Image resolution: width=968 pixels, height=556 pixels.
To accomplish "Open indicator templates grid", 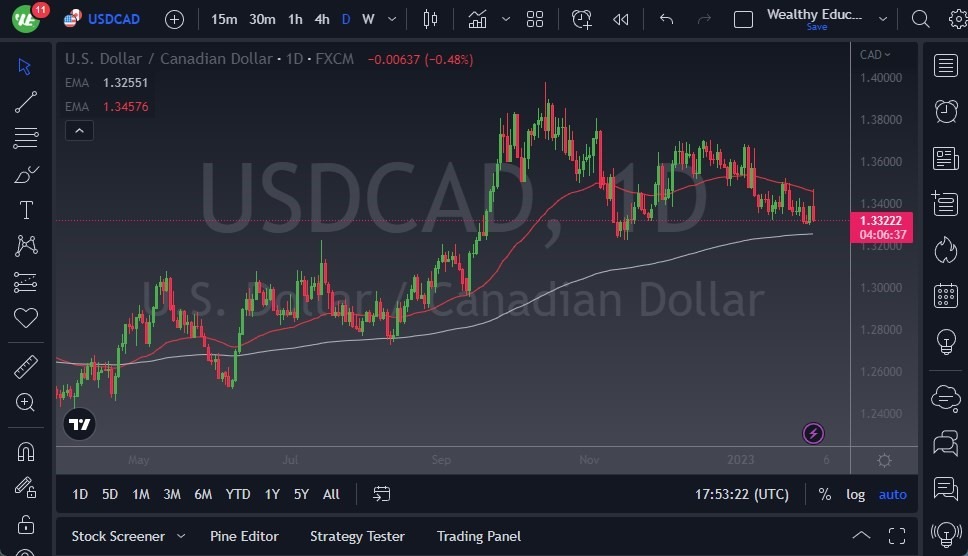I will click(x=535, y=20).
